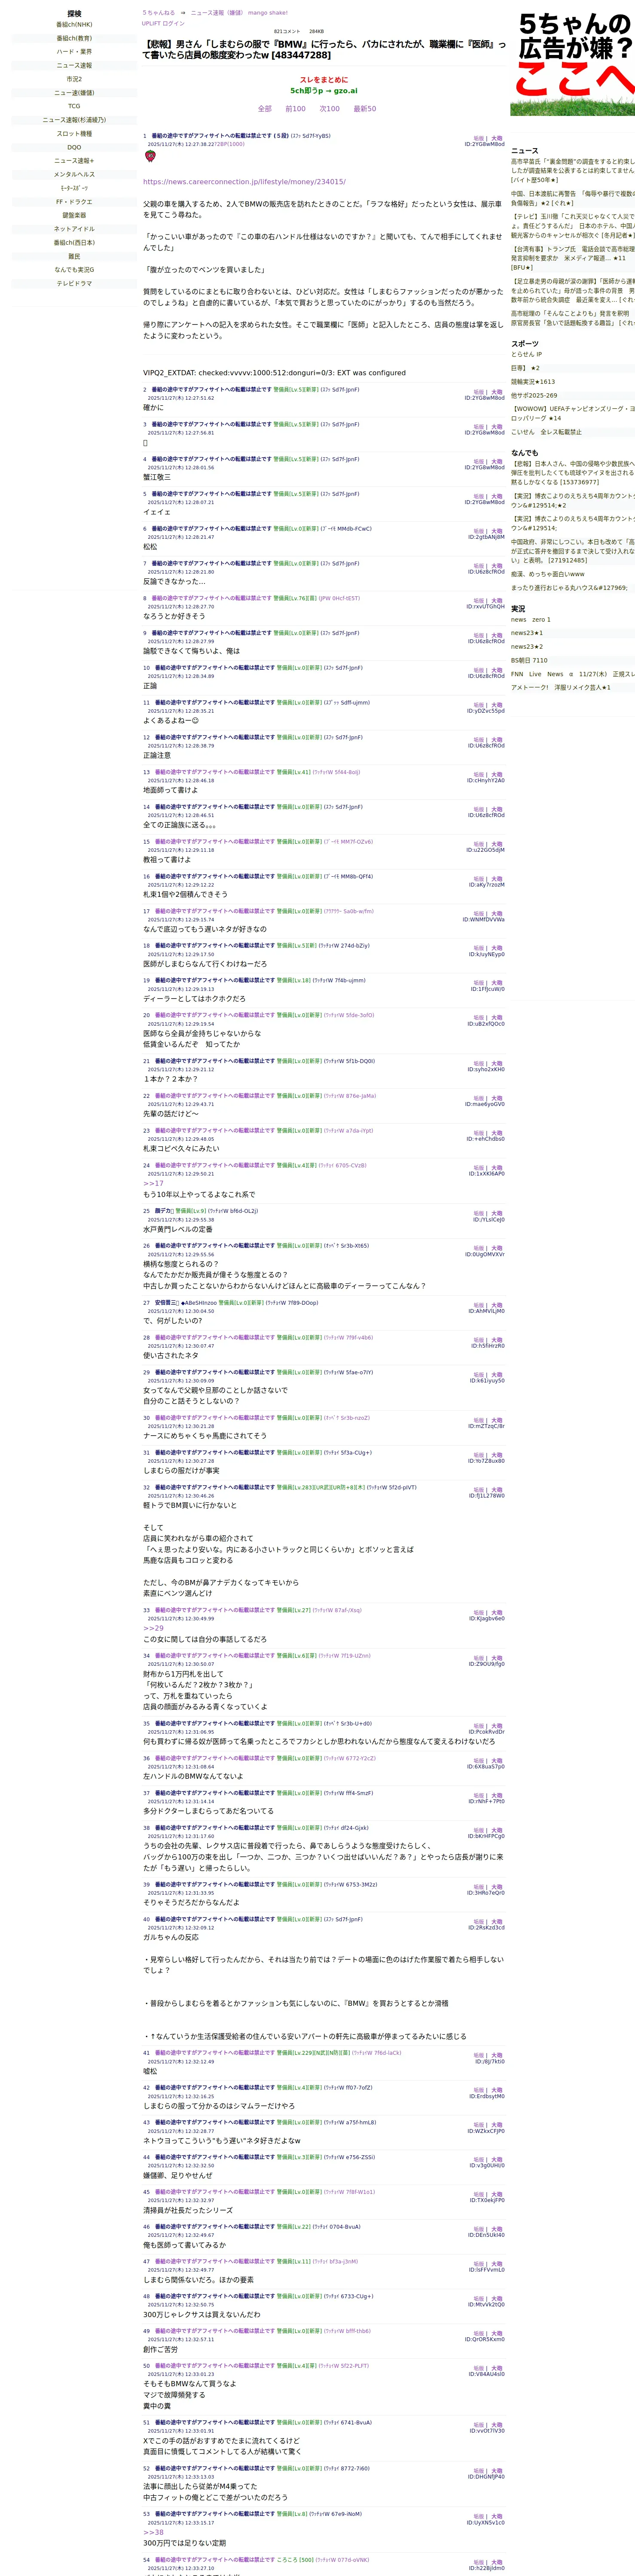Screen dimensions: 635x2576
Task: Click 大砲 link on post 32
Action: [x=497, y=1490]
